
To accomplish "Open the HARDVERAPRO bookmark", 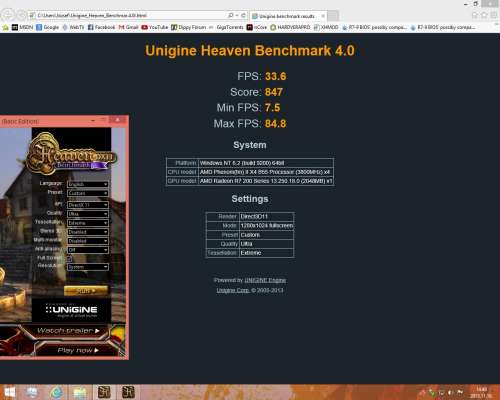I will coord(290,27).
